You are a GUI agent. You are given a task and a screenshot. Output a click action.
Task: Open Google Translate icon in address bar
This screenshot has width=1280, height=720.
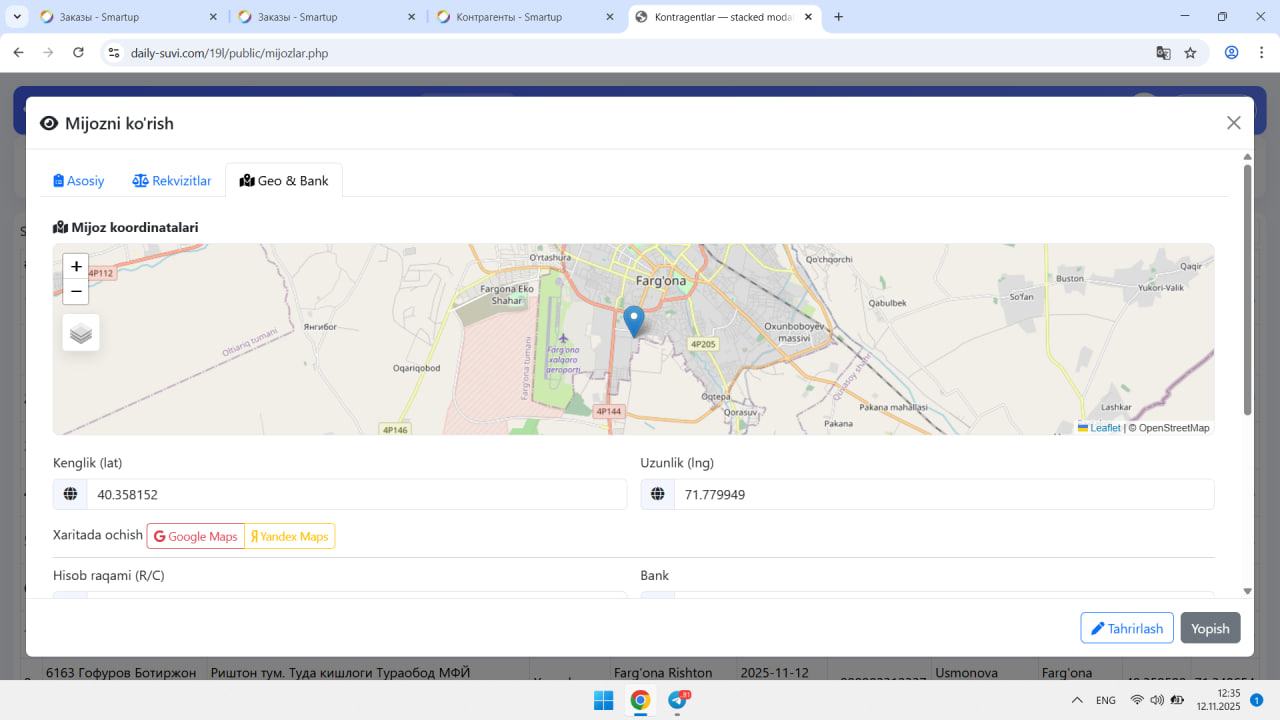tap(1163, 53)
